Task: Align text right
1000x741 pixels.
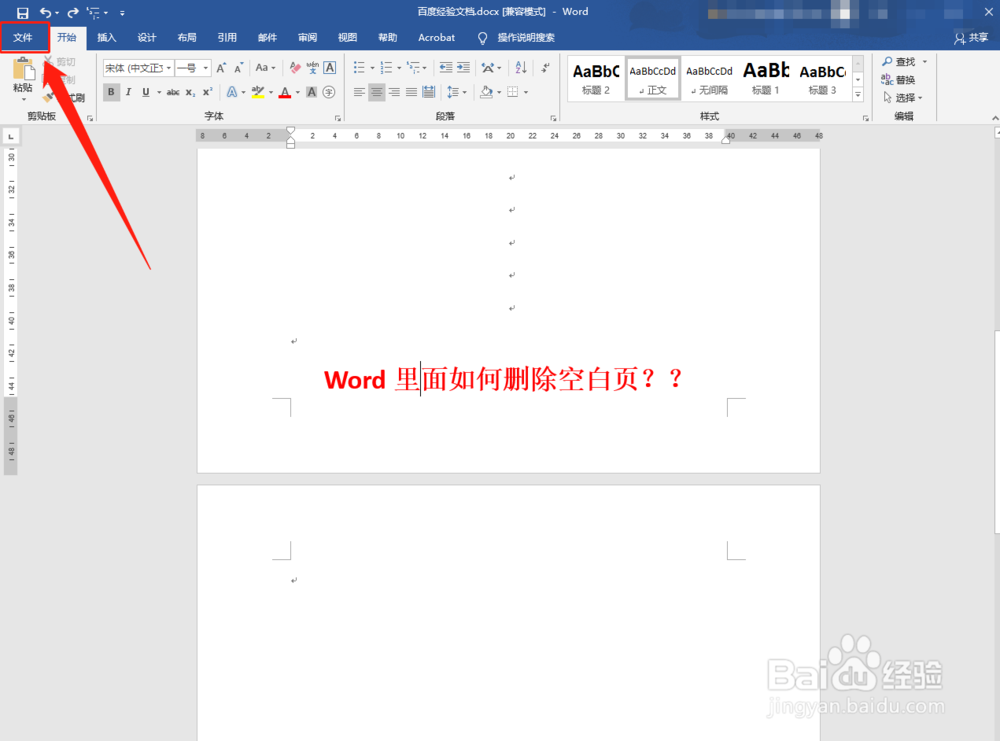Action: pos(394,92)
